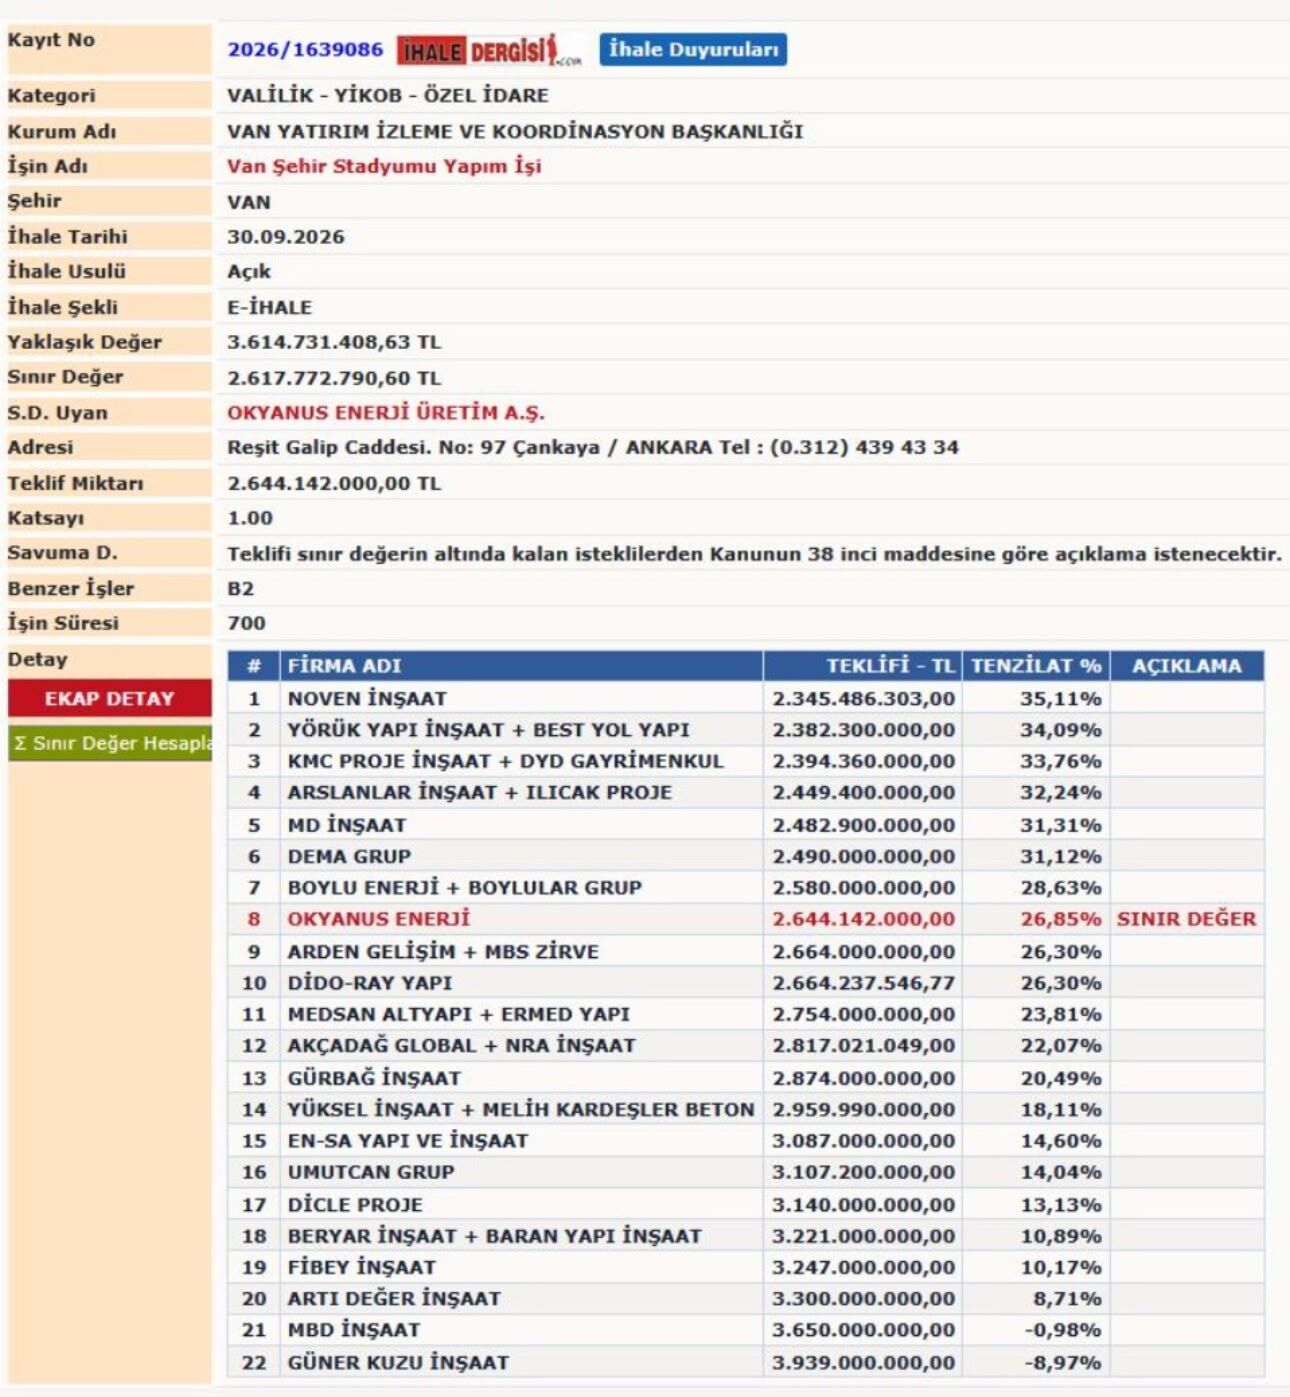Select the MBD İNŞAAT firm name
Screen dimensions: 1290x1397
[354, 1330]
